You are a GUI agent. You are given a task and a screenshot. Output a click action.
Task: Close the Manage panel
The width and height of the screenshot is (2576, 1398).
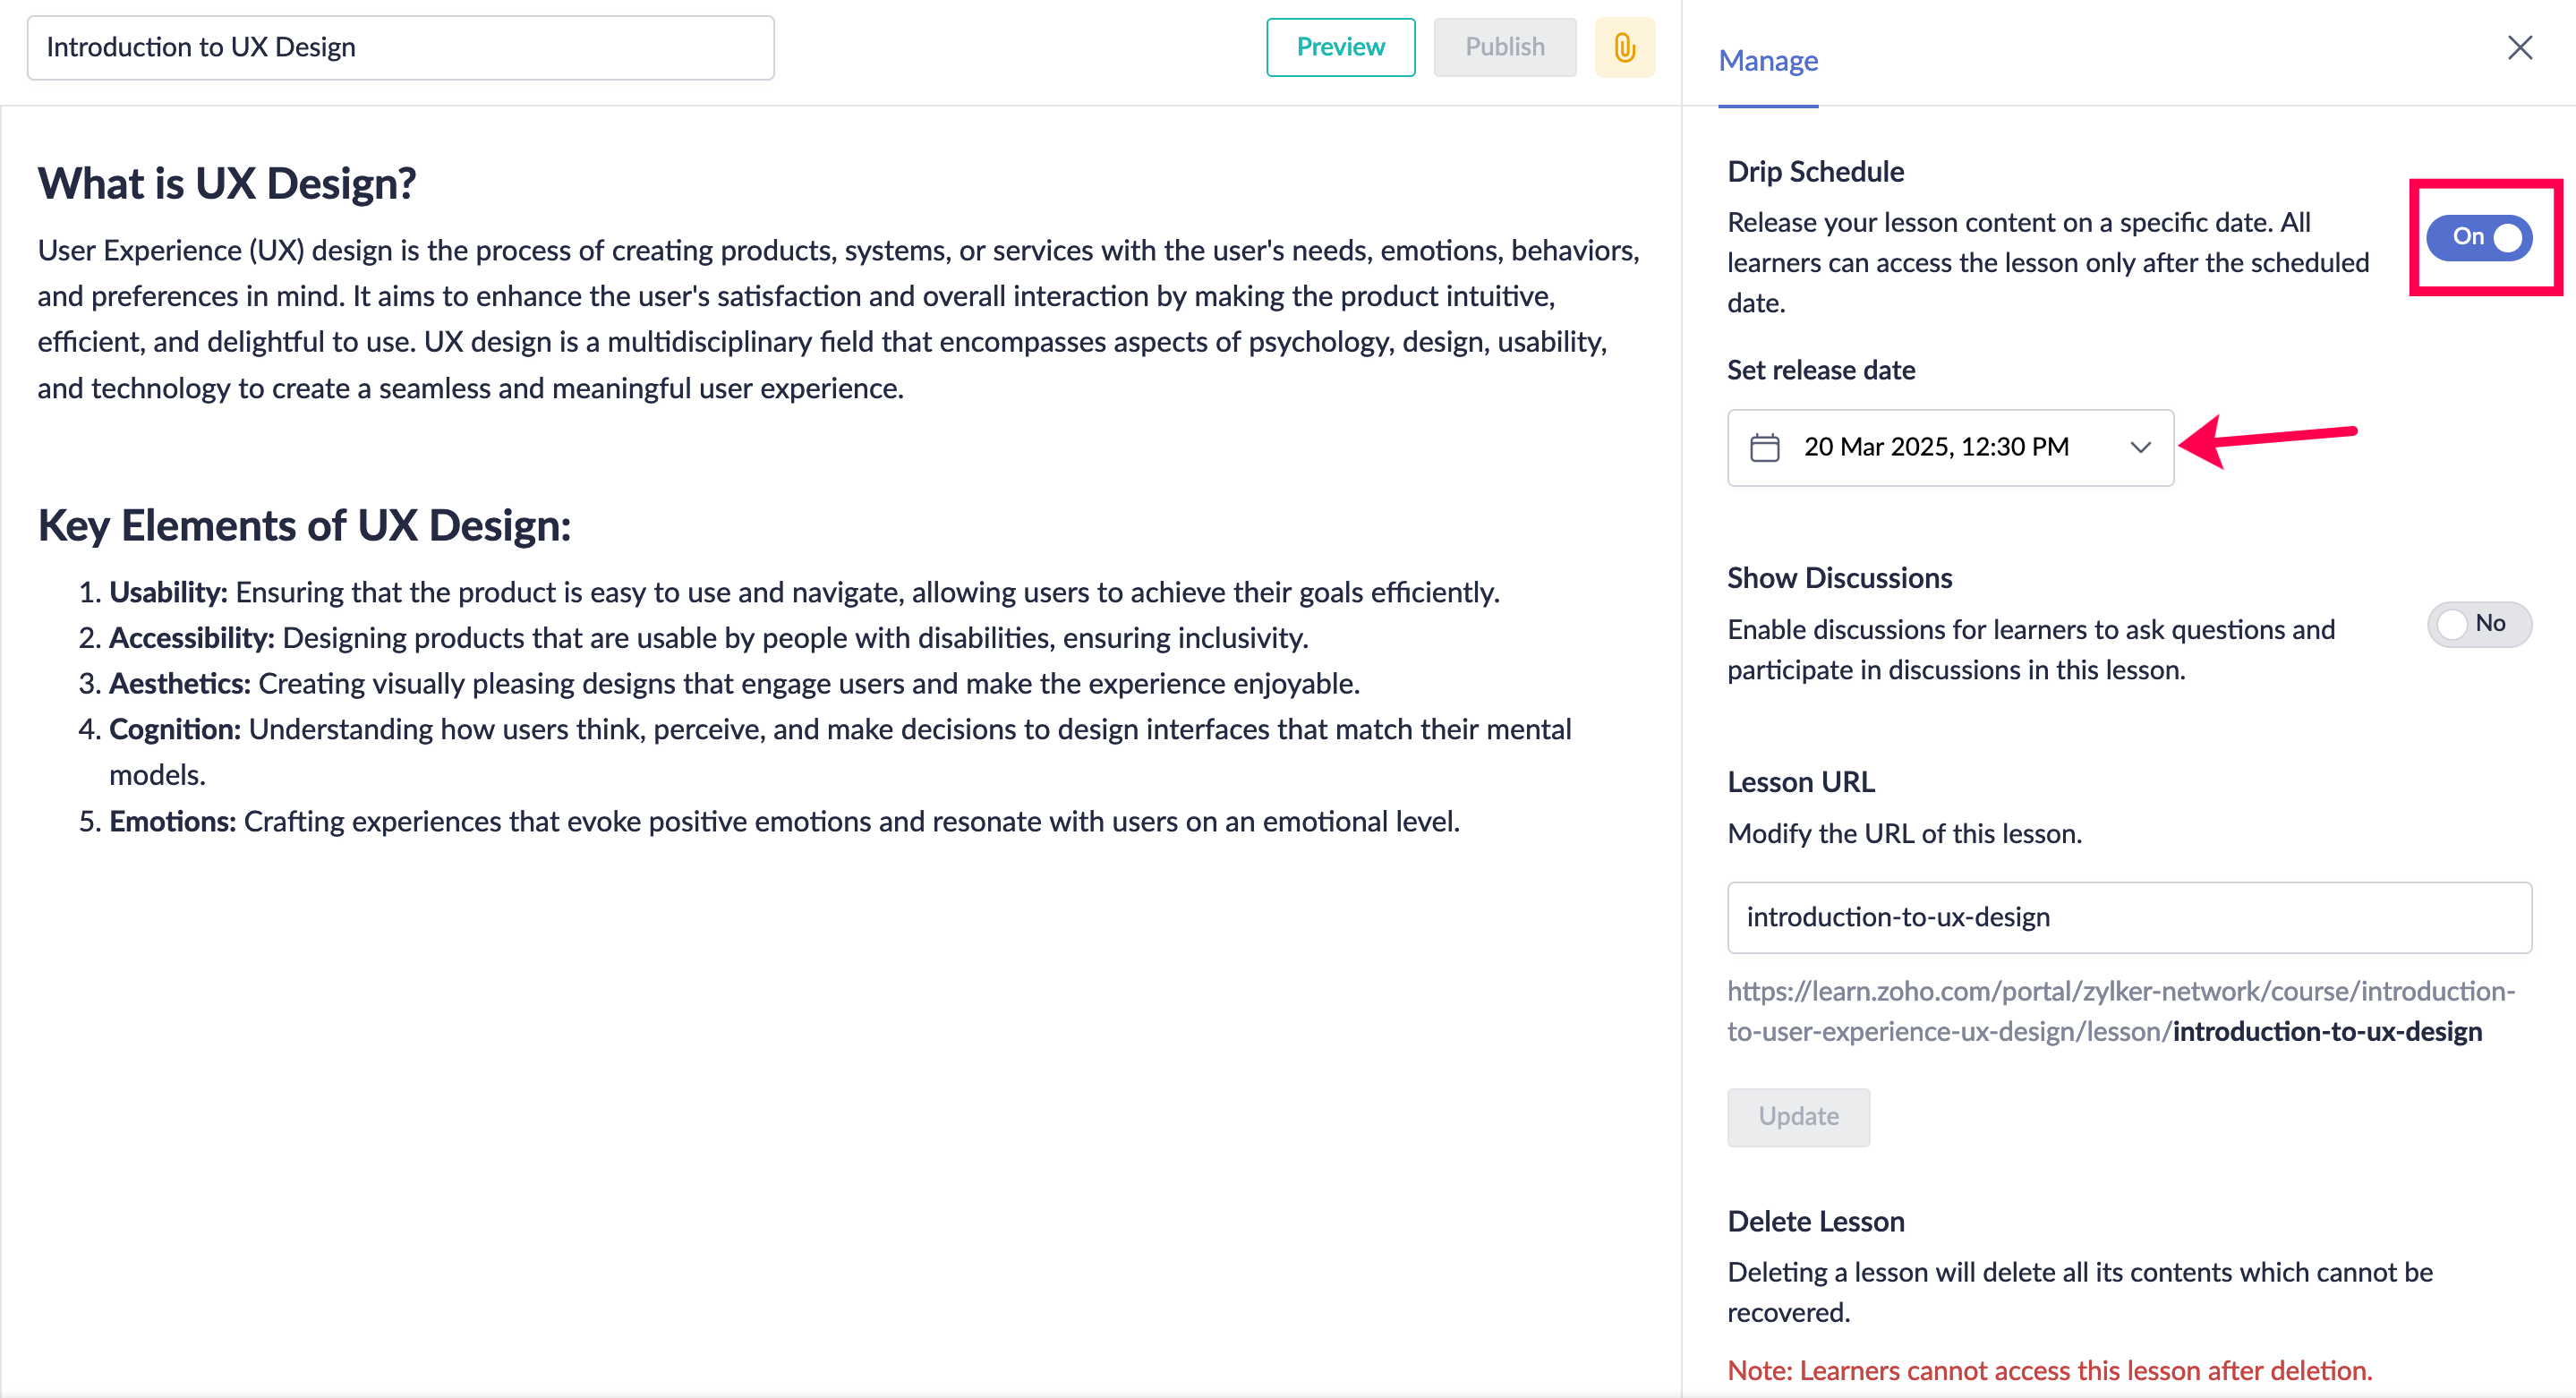coord(2519,47)
